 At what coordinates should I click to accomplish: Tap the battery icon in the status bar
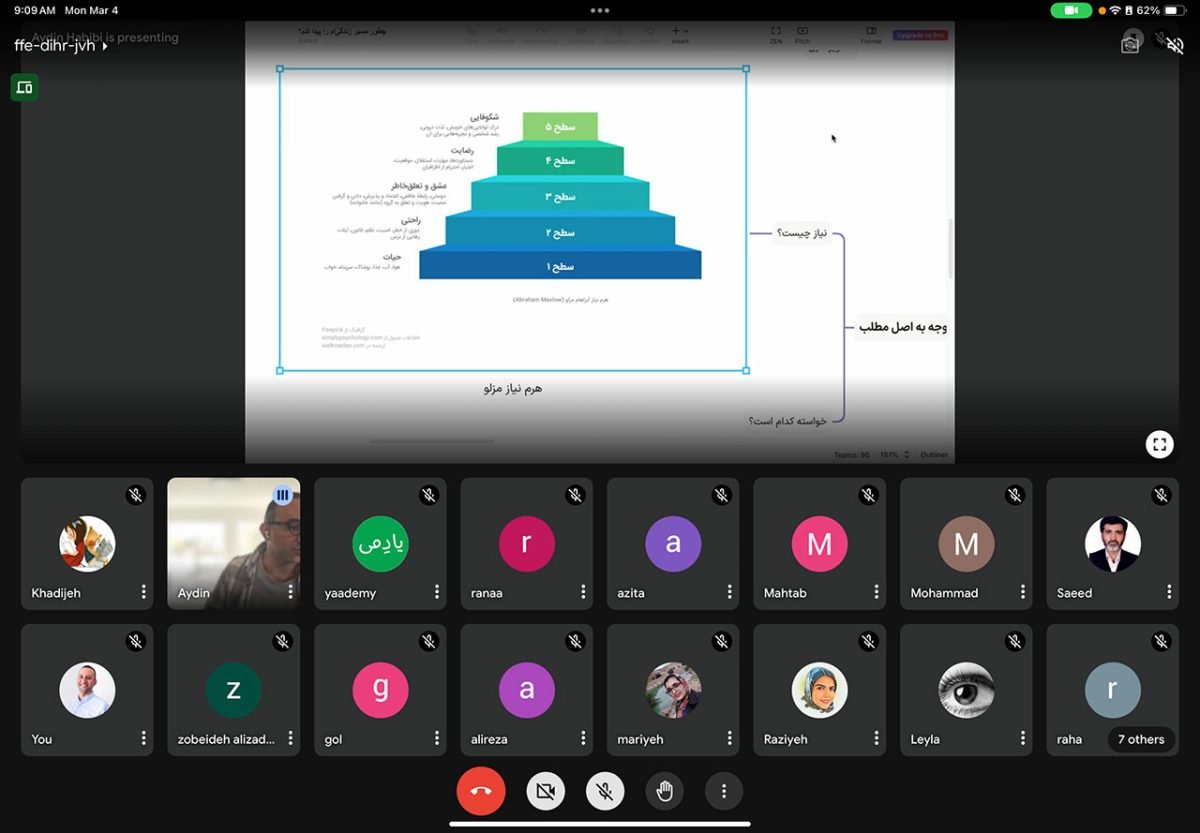[x=1174, y=10]
